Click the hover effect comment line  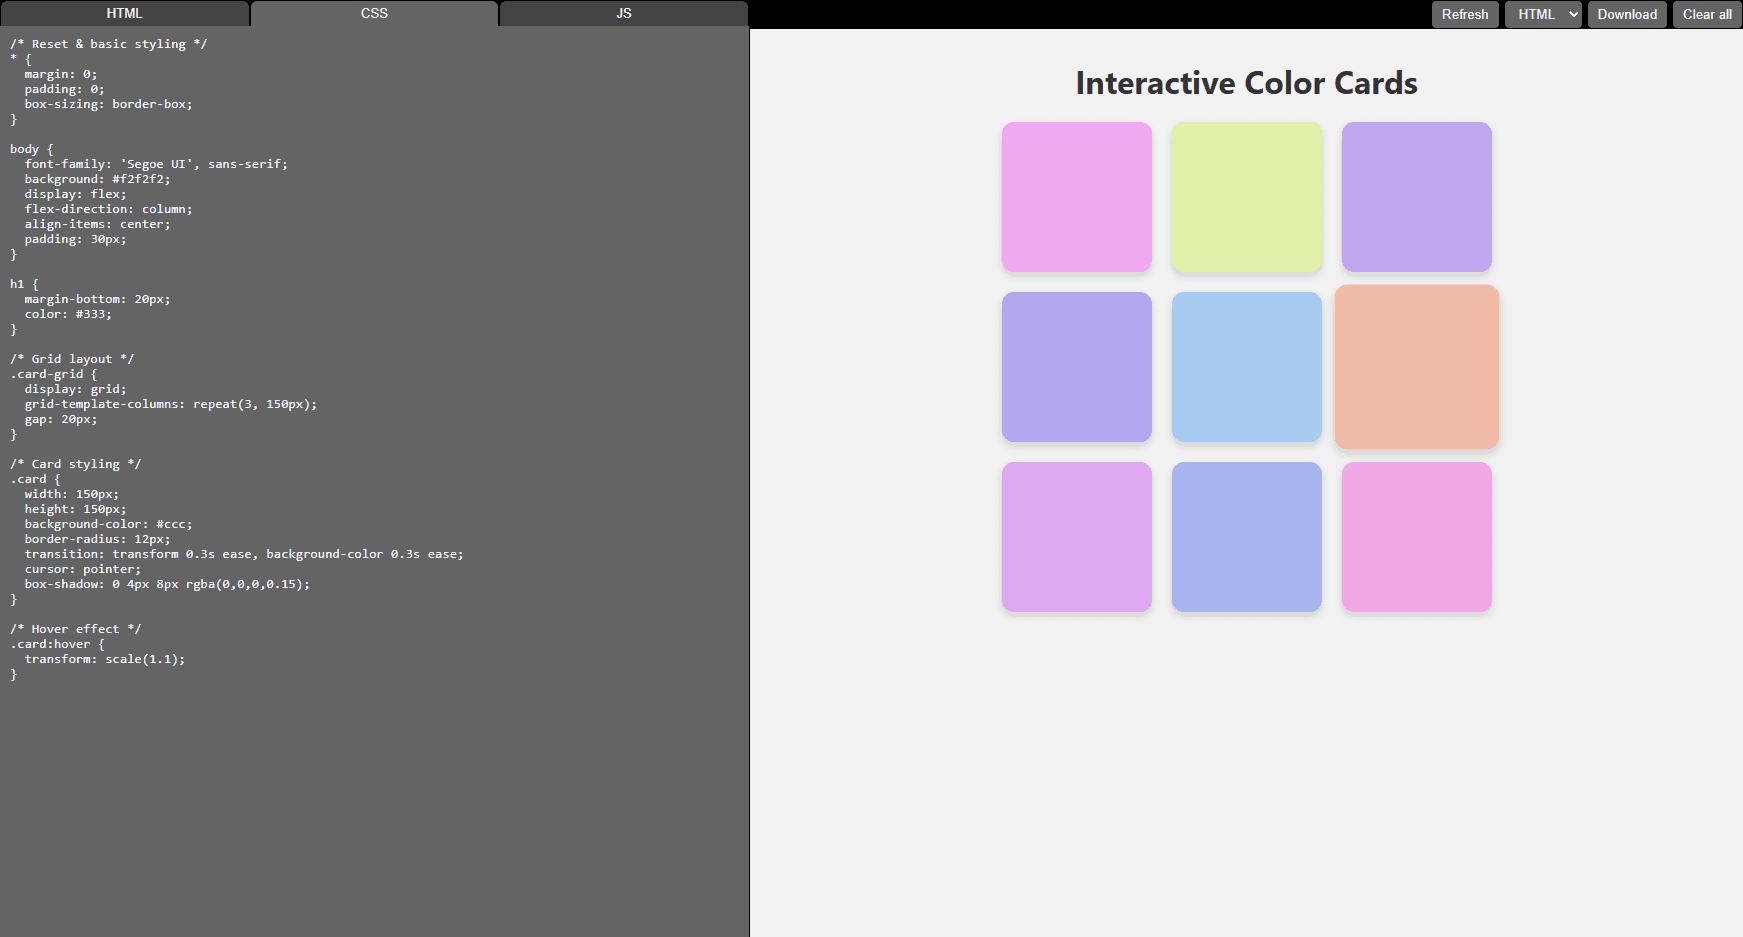(x=75, y=628)
